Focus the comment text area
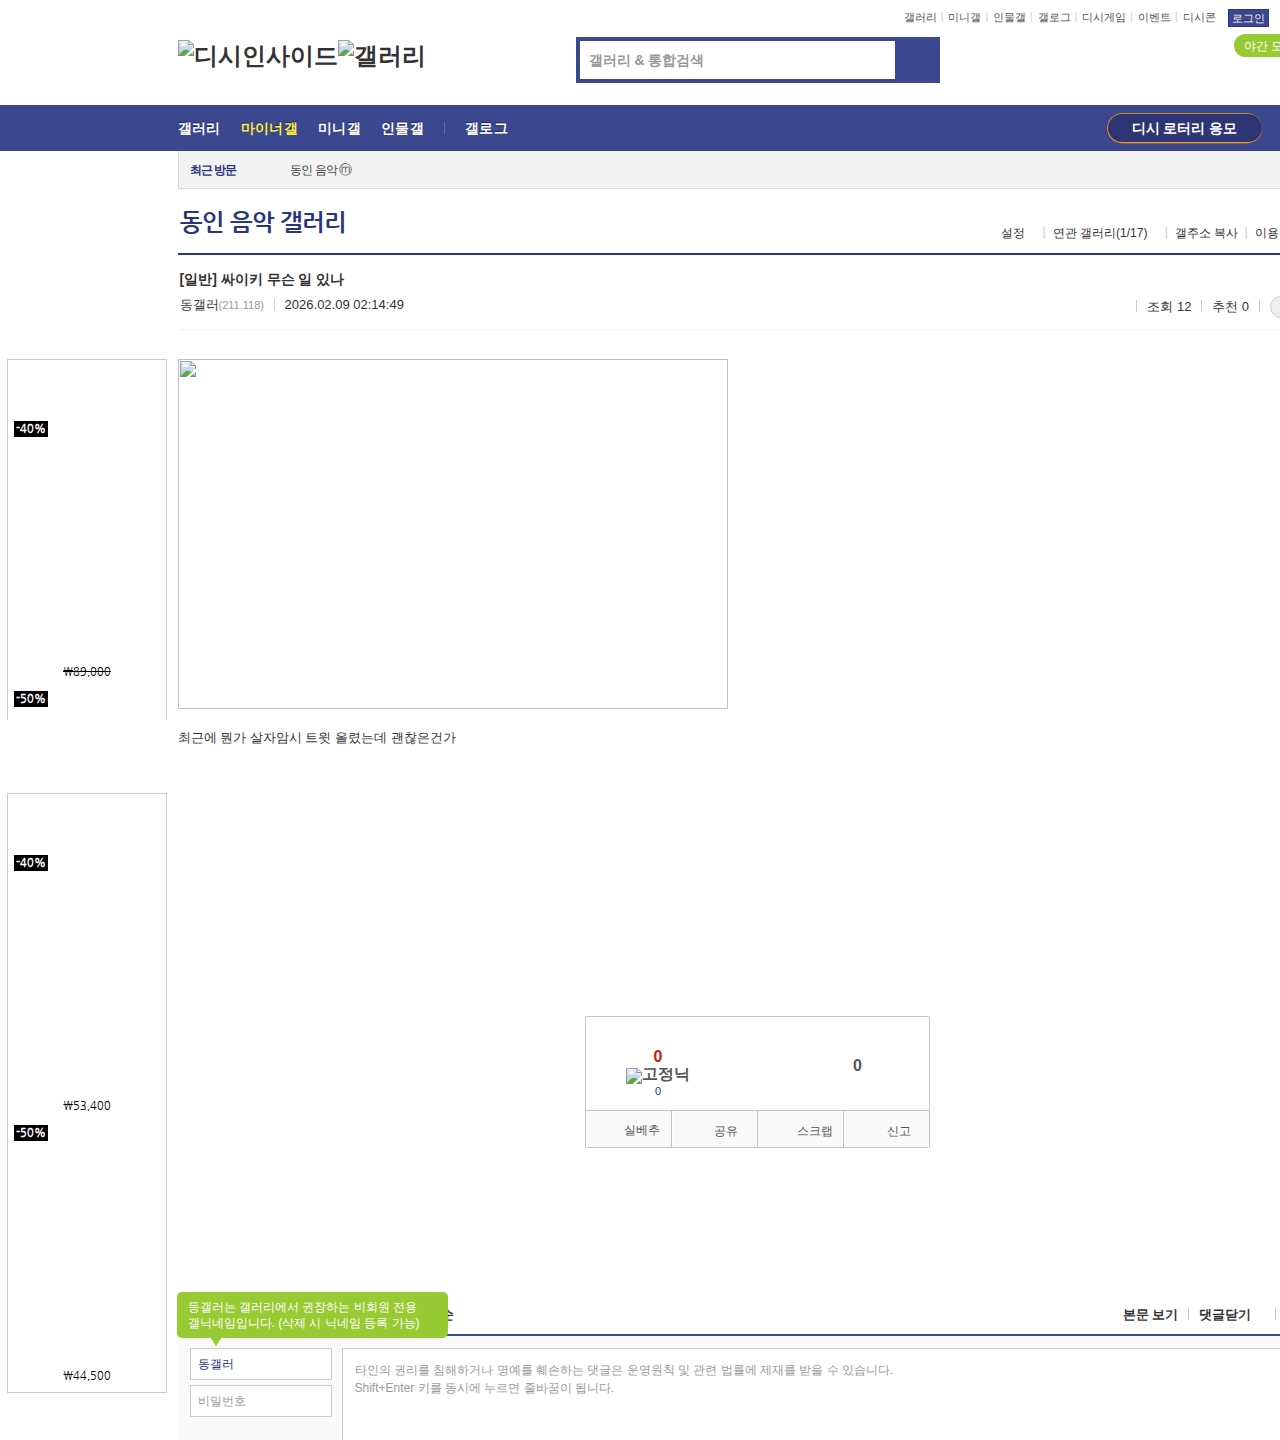 (811, 1394)
